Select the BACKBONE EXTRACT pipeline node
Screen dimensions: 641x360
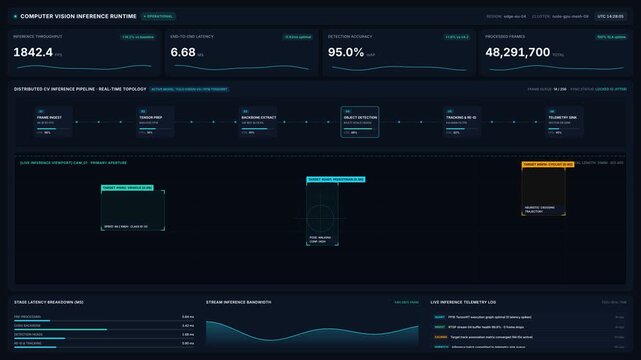click(258, 122)
